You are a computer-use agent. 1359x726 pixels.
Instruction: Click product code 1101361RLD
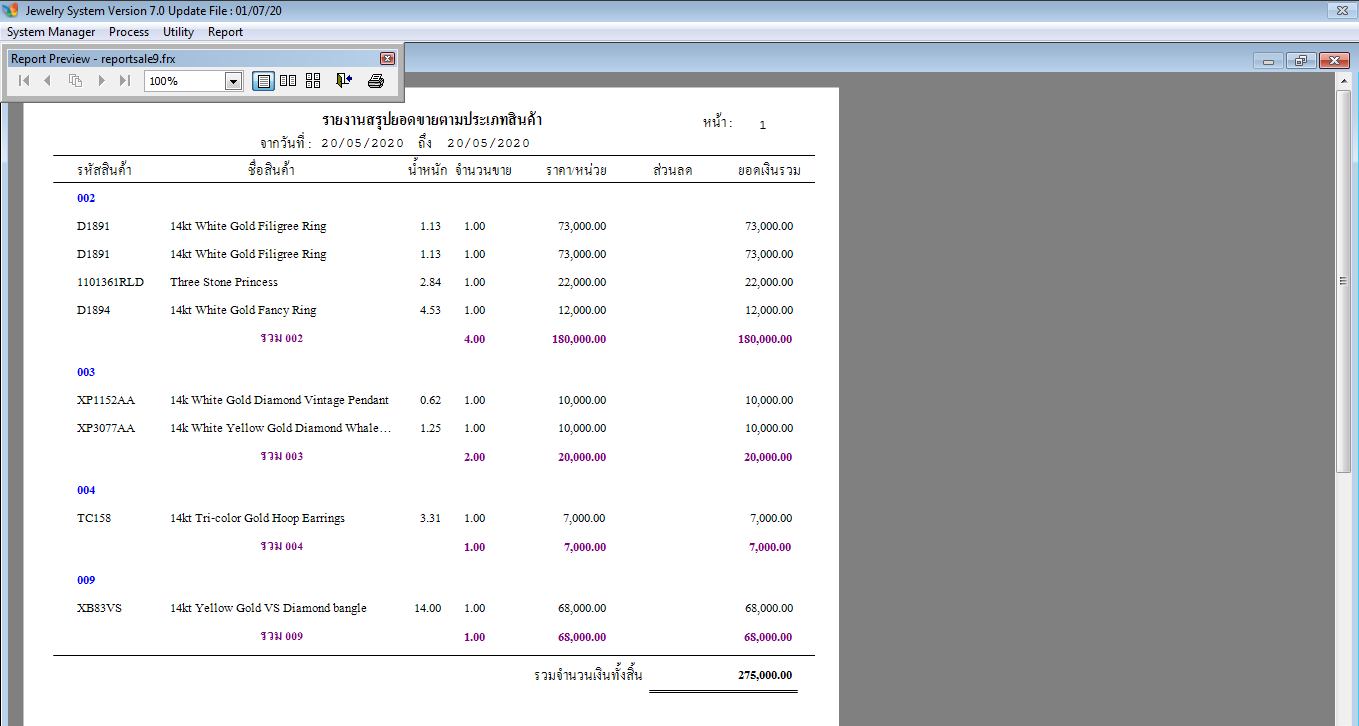pos(110,282)
